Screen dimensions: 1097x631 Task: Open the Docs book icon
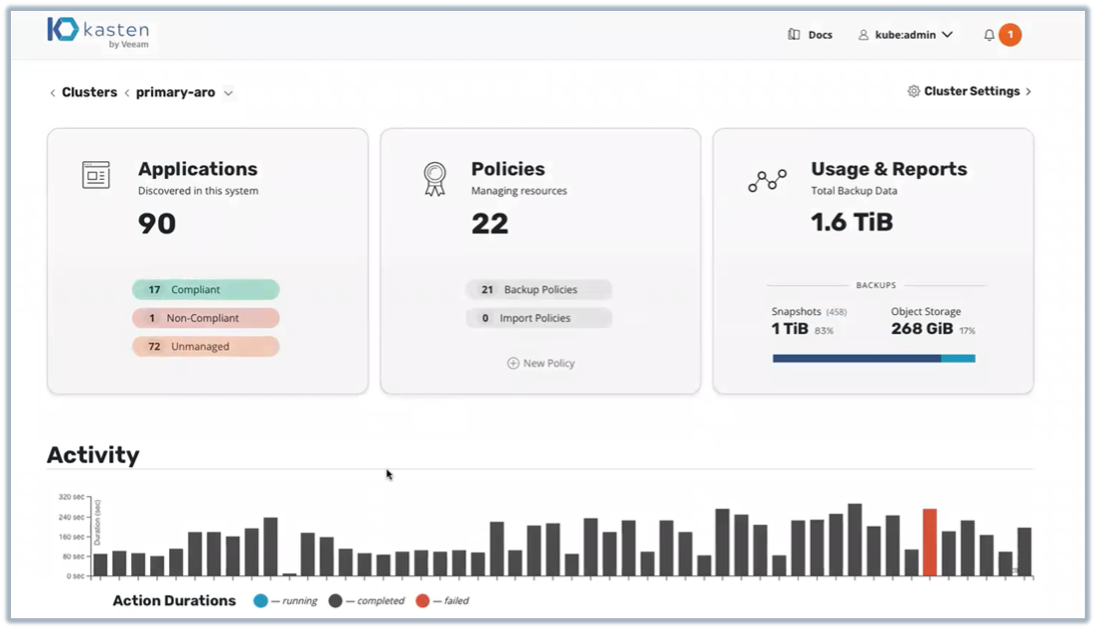793,35
